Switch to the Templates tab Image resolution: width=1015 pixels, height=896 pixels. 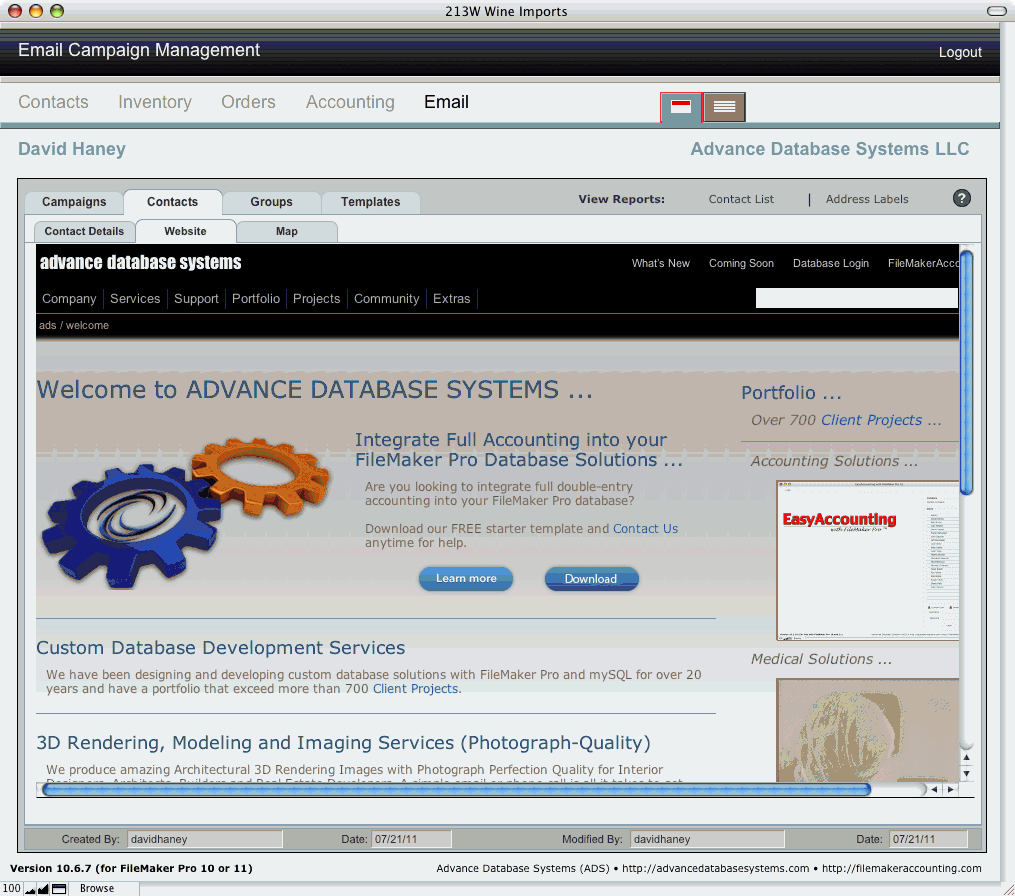370,202
